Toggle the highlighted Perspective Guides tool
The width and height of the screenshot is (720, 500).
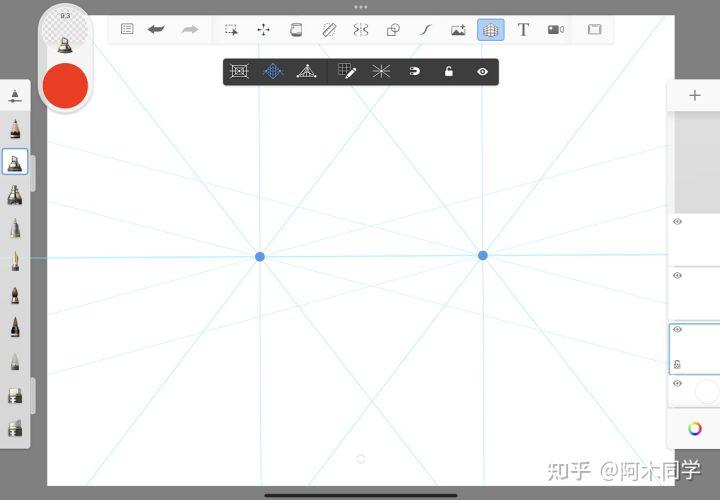click(x=490, y=30)
